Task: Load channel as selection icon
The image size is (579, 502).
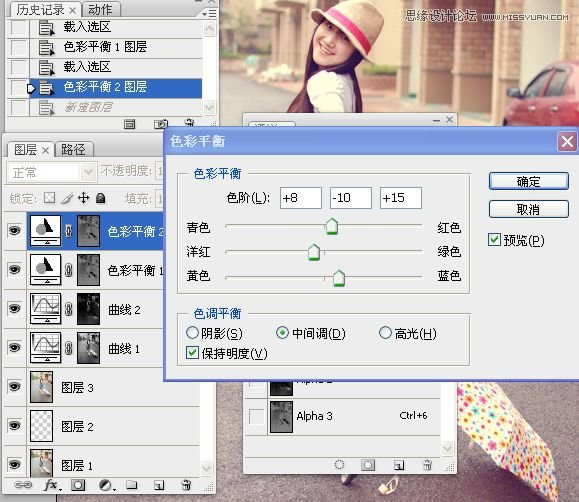Action: 339,465
